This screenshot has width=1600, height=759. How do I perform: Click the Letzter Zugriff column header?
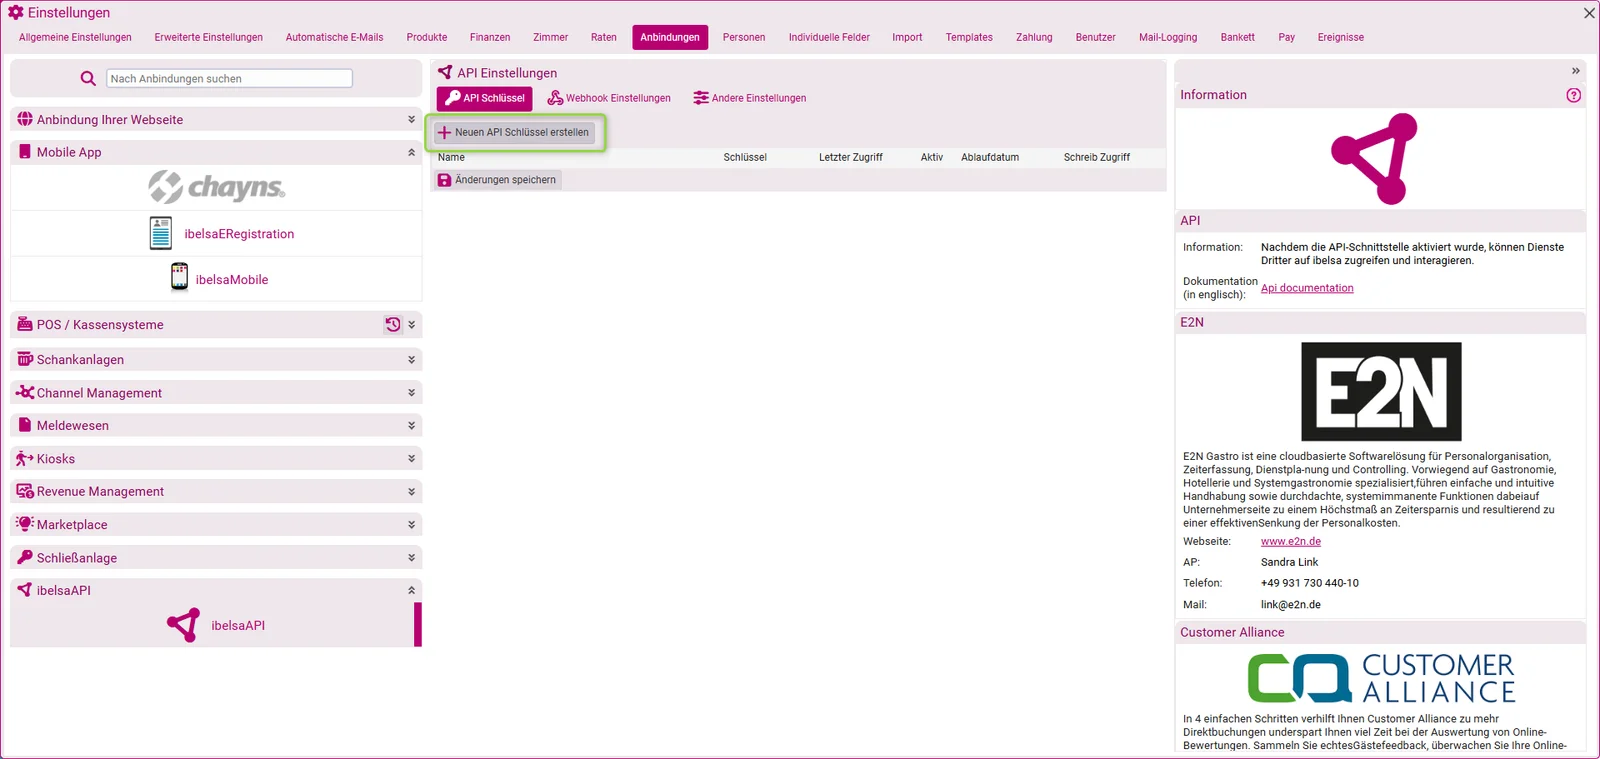pos(851,157)
